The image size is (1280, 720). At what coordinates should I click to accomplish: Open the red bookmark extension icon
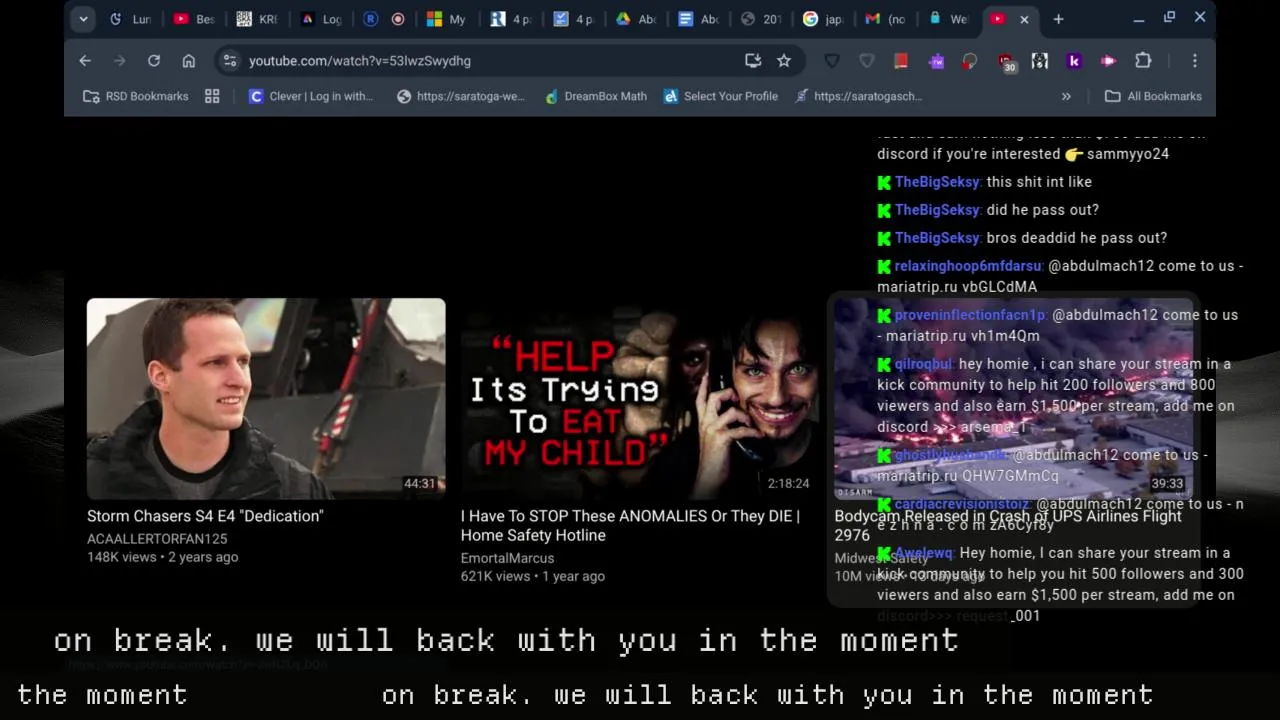pos(901,61)
